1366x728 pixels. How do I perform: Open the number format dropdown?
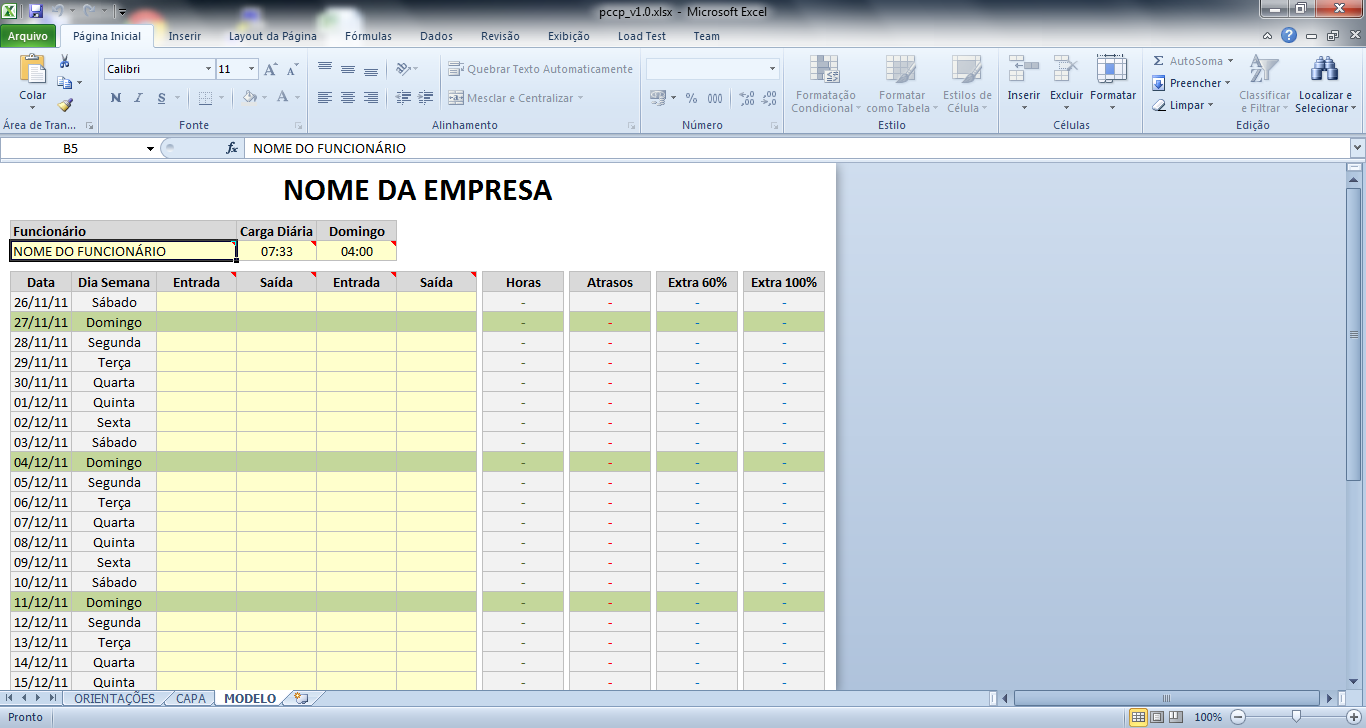[772, 69]
